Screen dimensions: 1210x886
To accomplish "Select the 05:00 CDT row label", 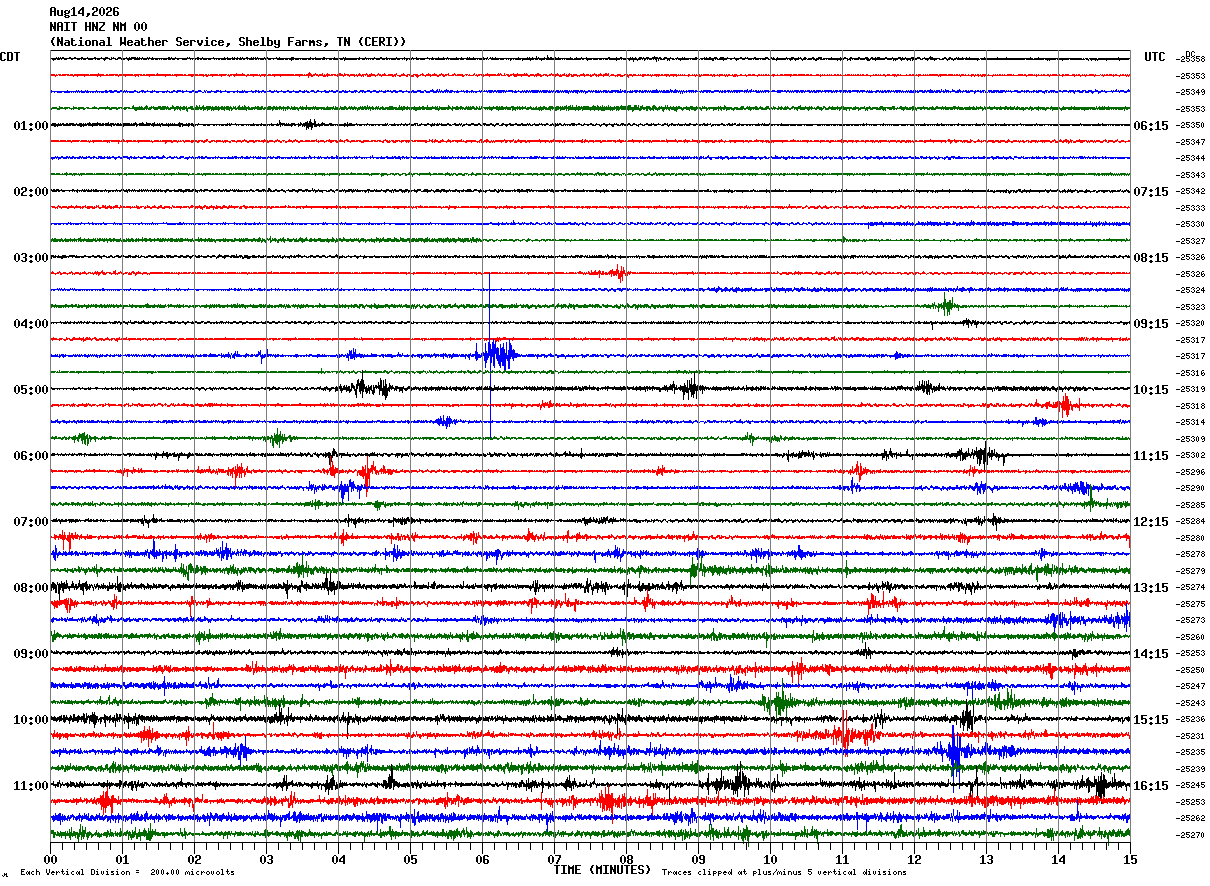I will 31,390.
